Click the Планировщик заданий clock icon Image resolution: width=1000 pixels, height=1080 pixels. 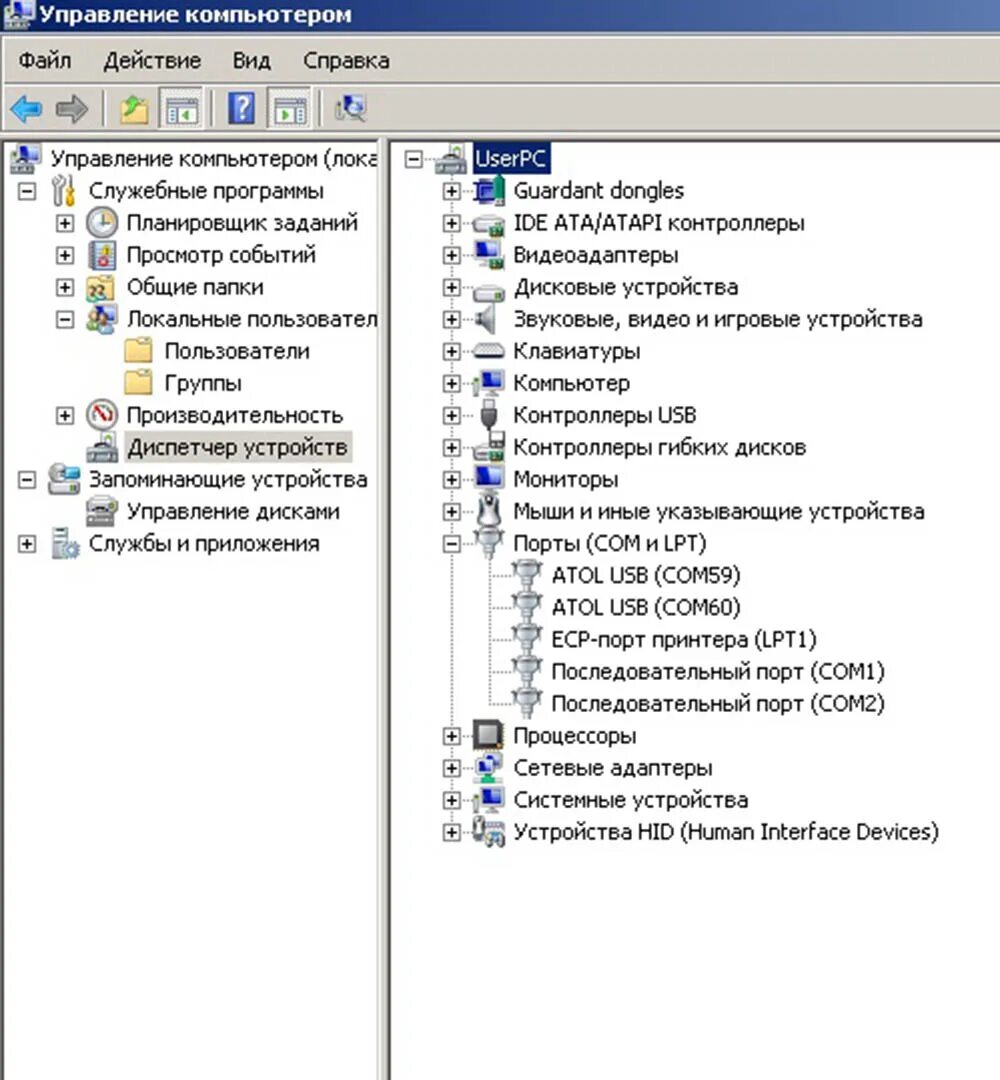[x=102, y=223]
